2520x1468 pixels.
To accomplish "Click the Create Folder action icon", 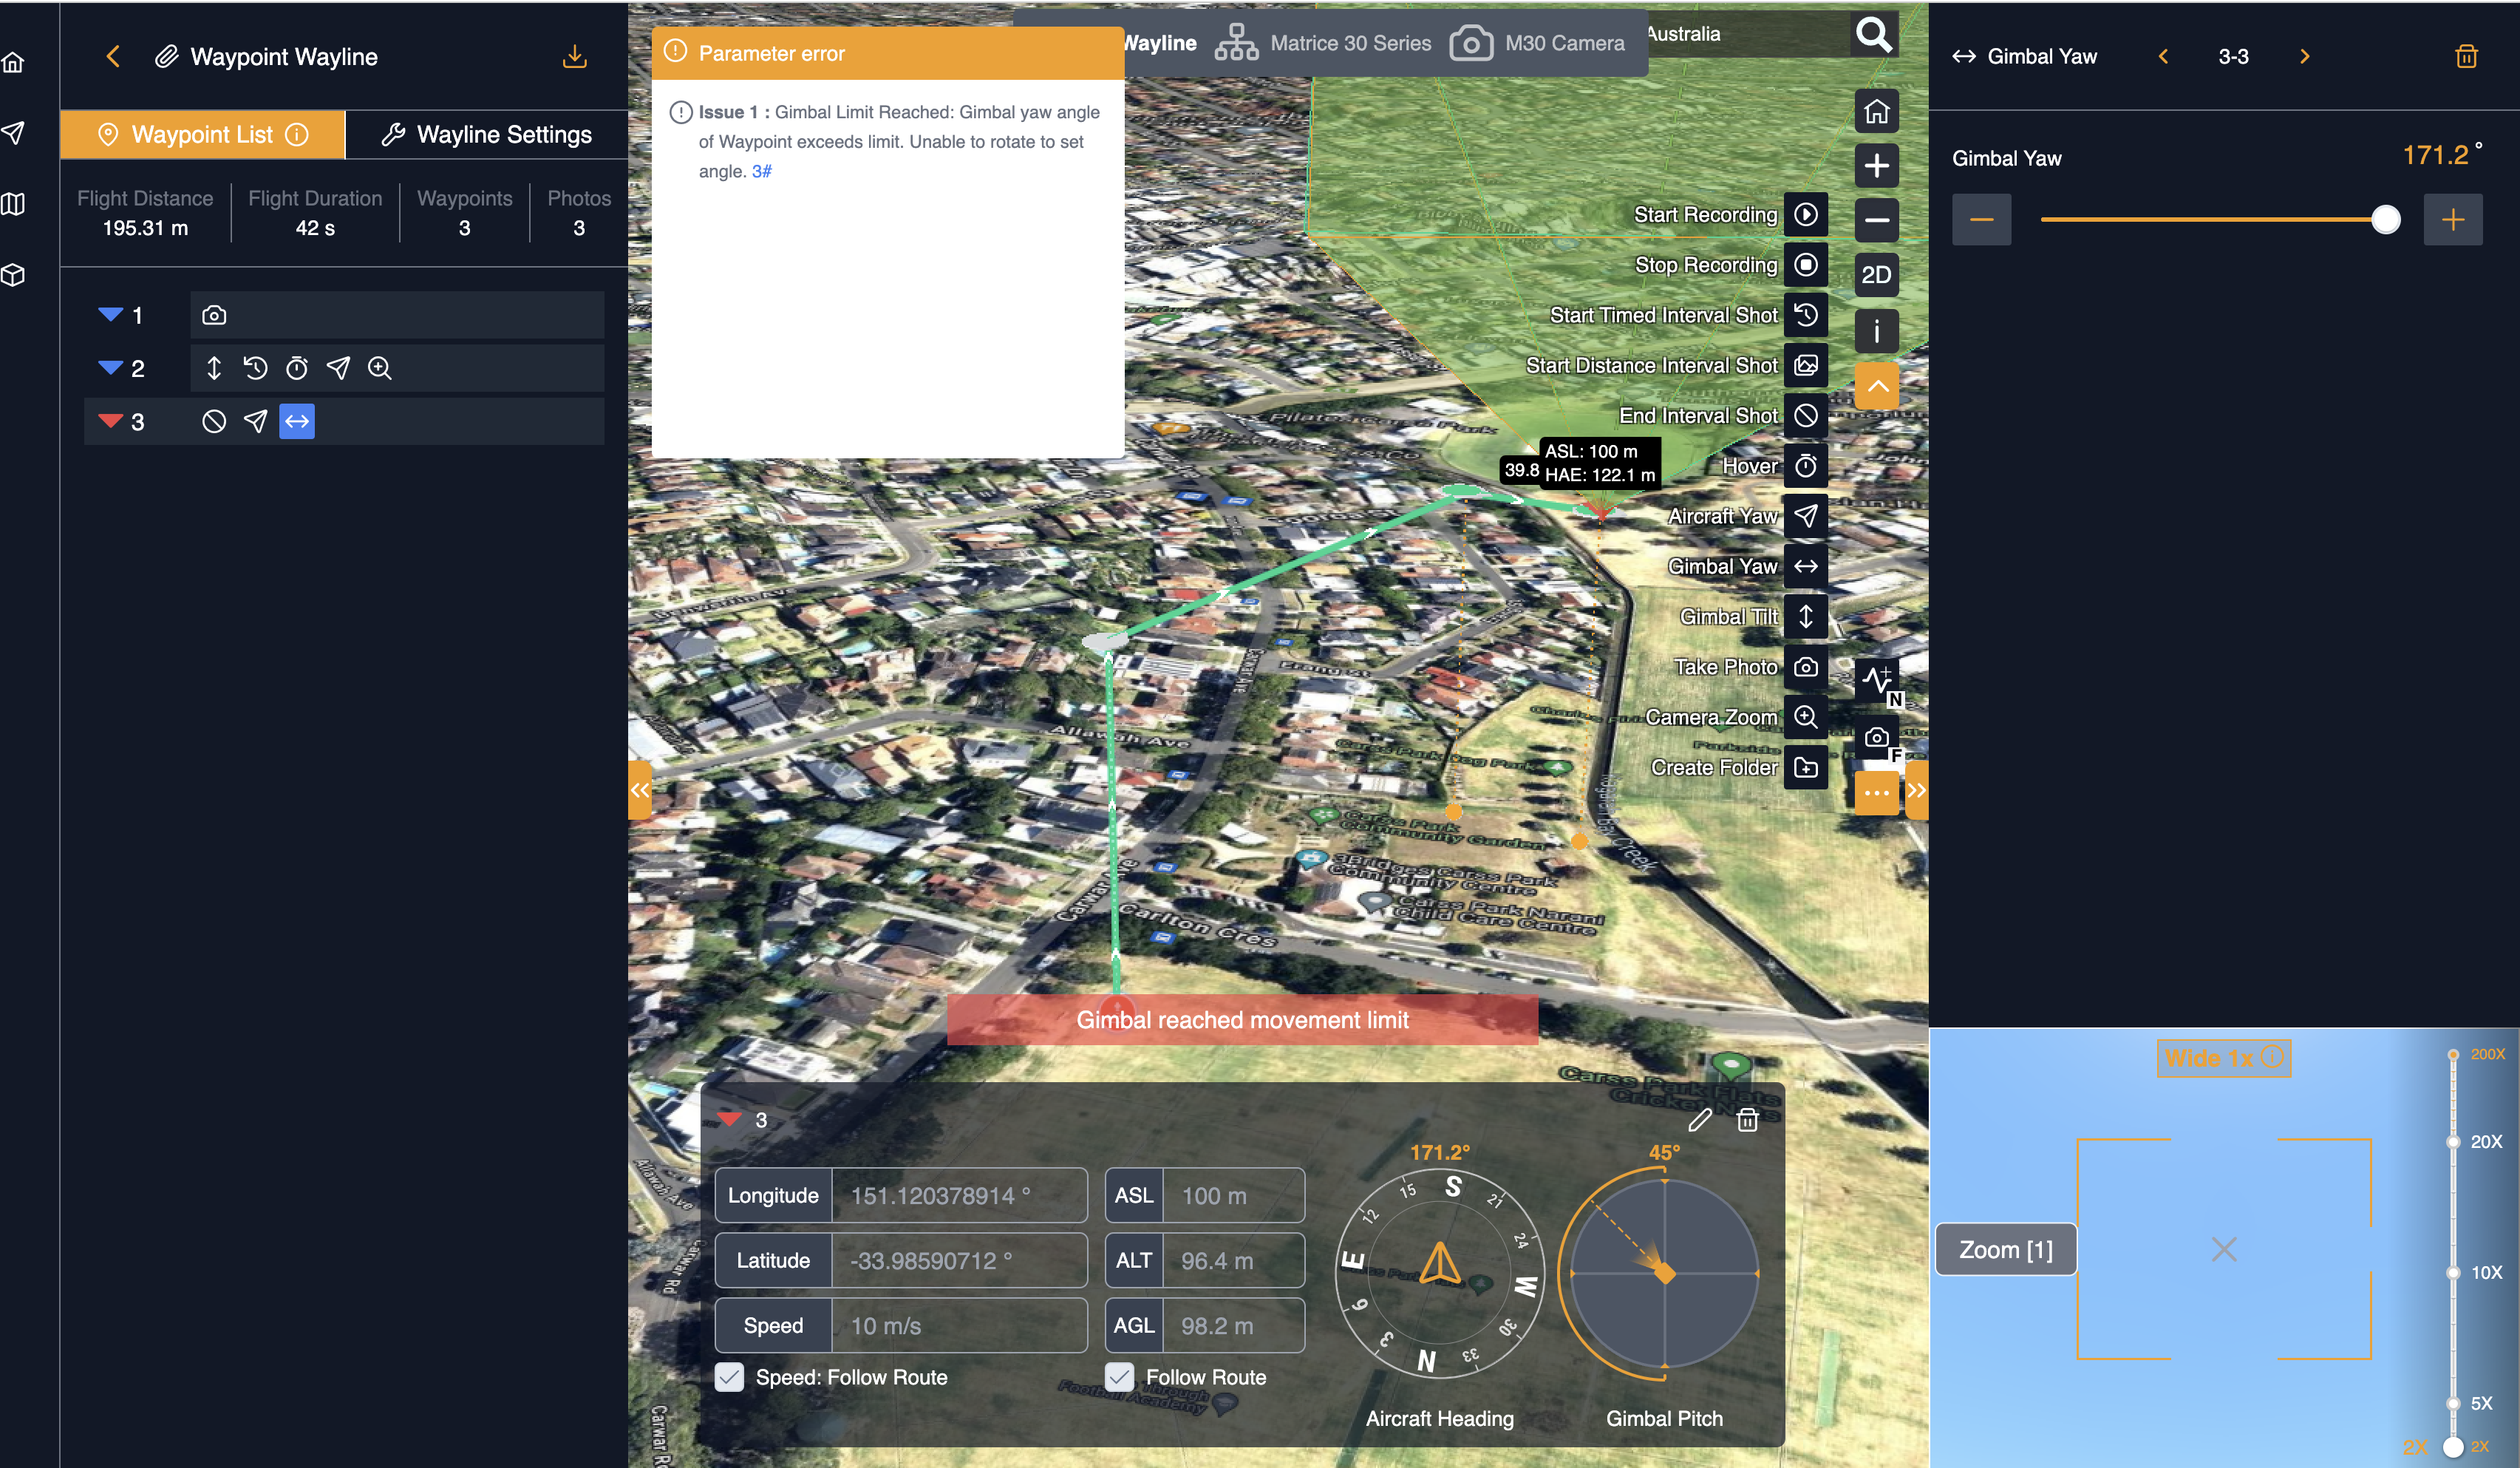I will coord(1805,767).
